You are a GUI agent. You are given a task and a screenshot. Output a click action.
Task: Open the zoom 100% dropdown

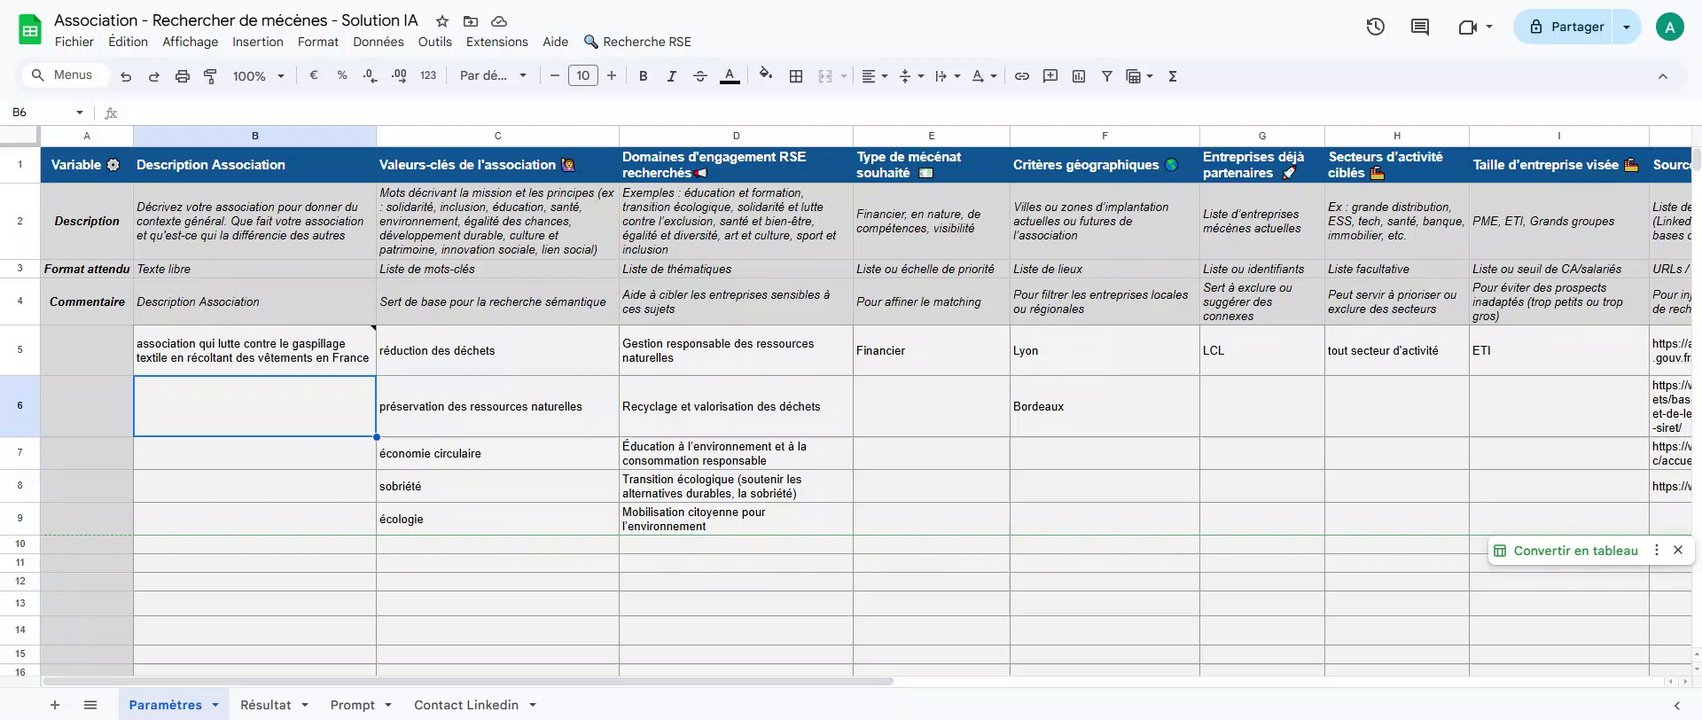pyautogui.click(x=258, y=76)
